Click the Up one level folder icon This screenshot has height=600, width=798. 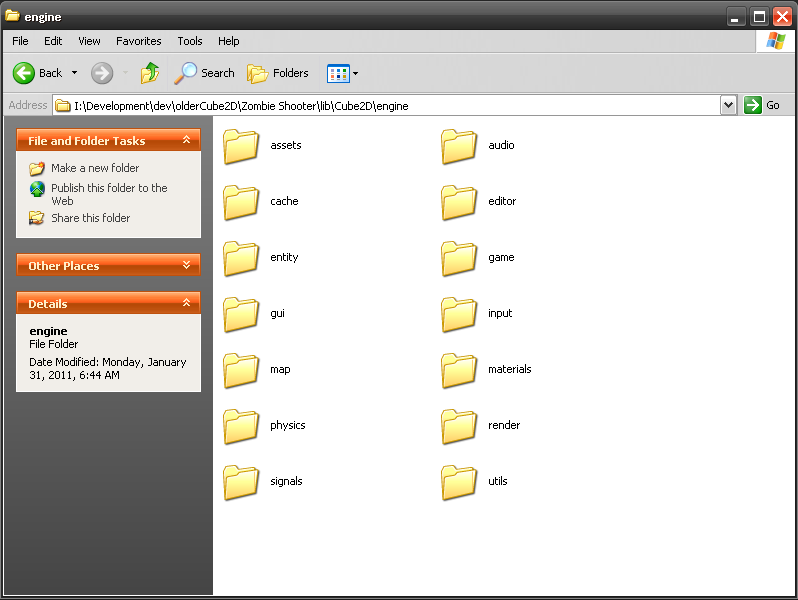point(150,73)
